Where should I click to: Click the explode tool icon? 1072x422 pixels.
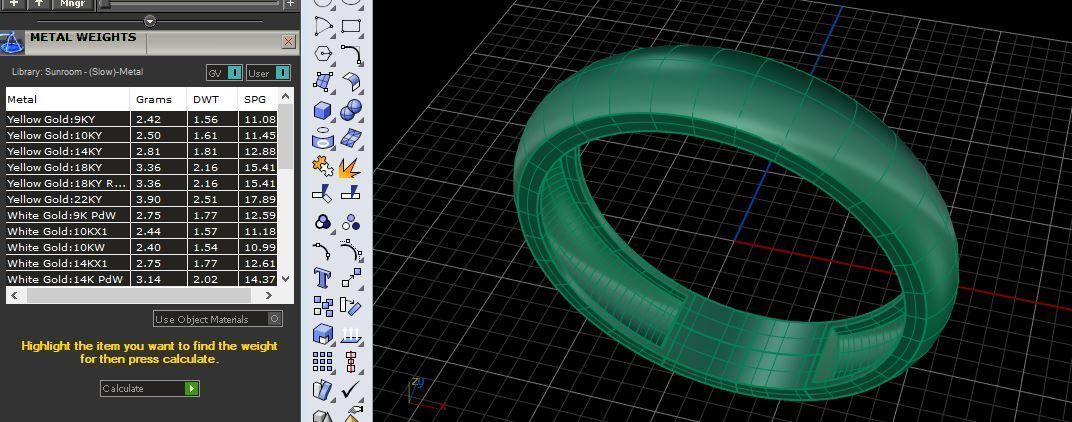[x=351, y=166]
